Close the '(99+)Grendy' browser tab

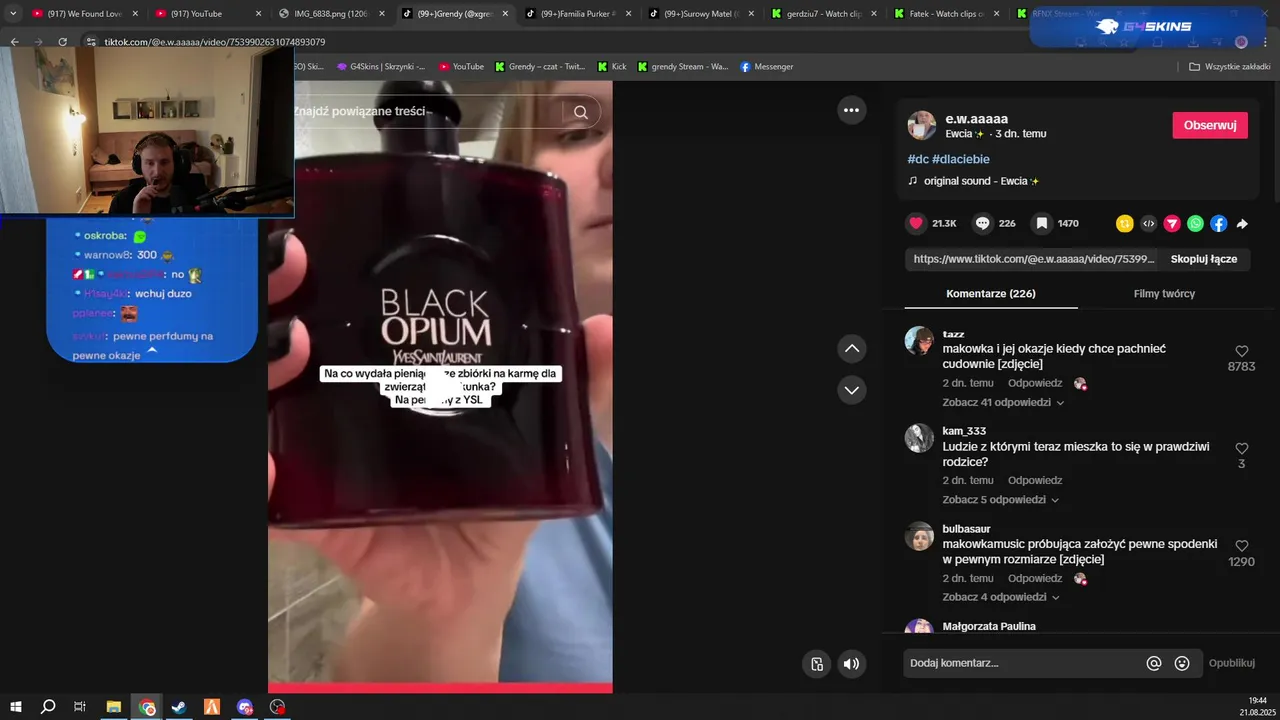(x=505, y=14)
